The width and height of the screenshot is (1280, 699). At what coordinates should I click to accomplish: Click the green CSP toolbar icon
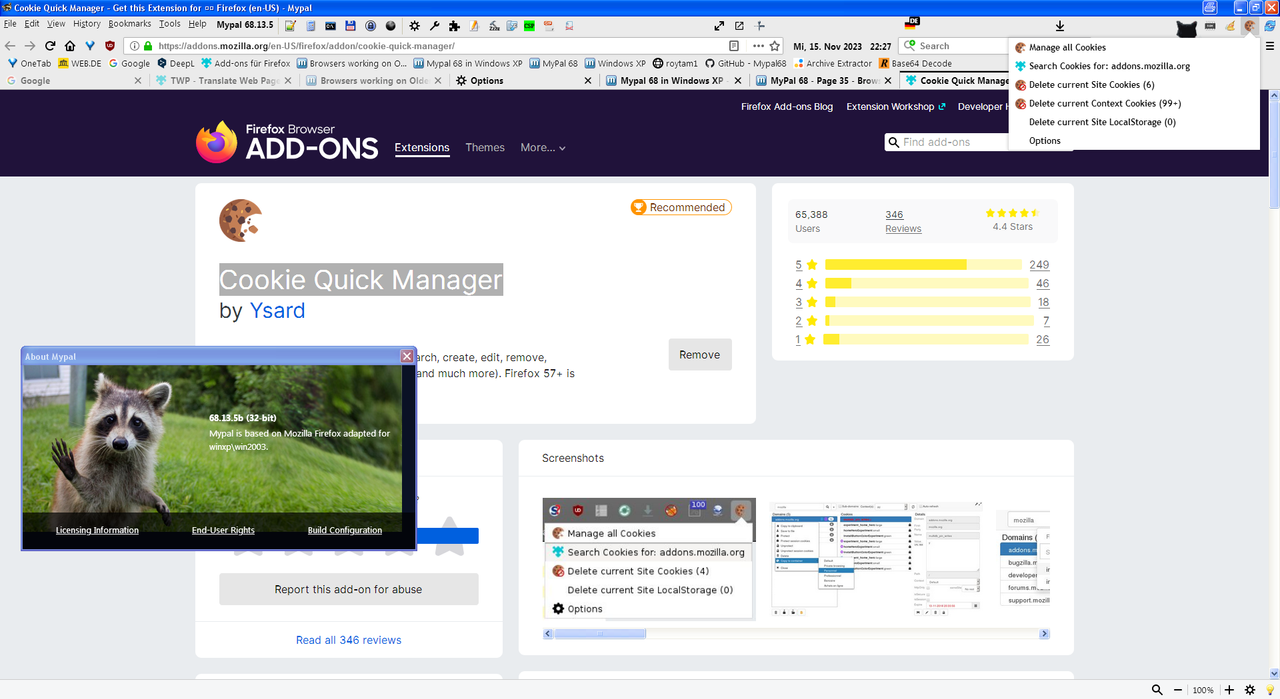click(x=529, y=26)
